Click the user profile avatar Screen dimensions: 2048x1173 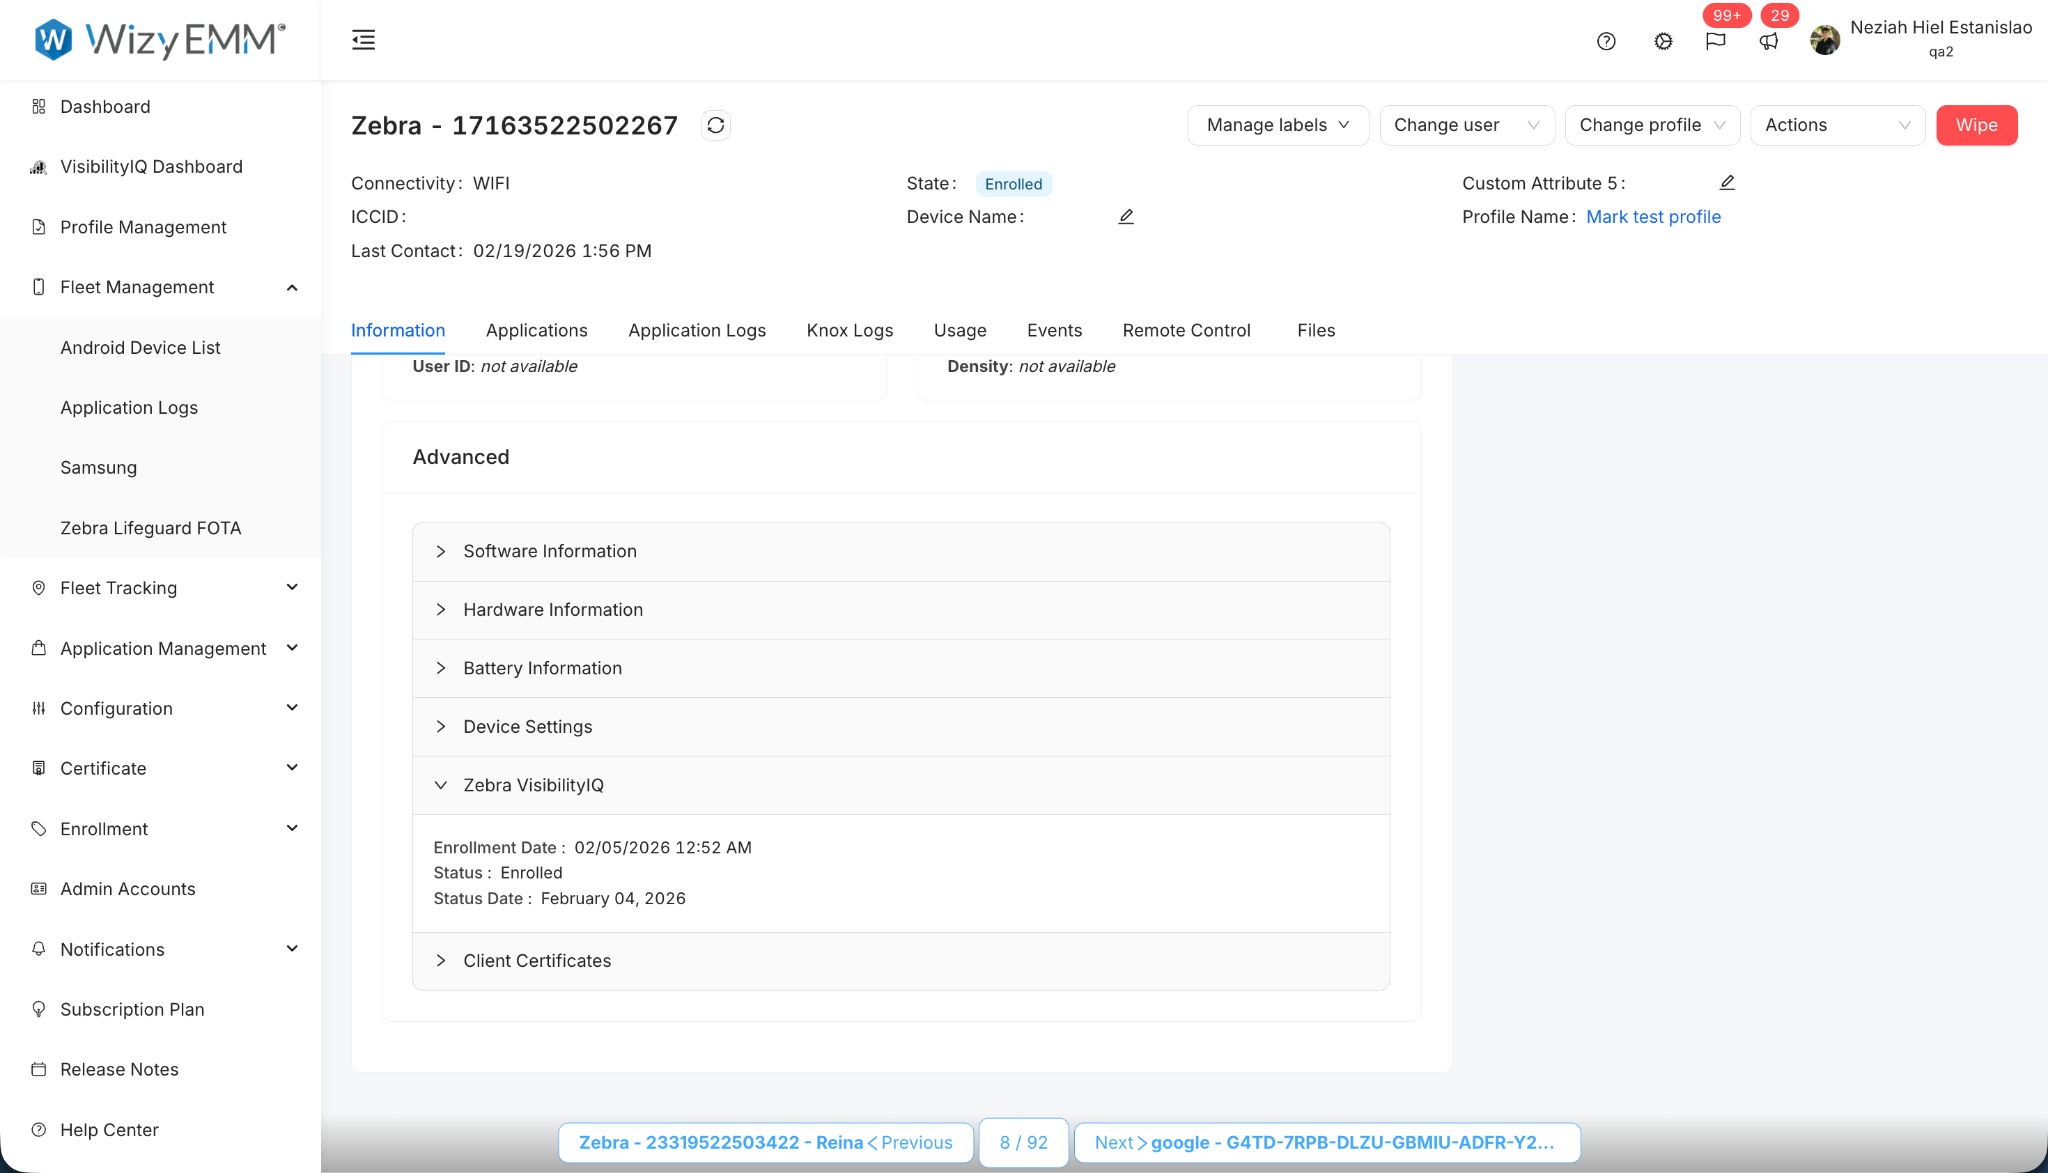pyautogui.click(x=1825, y=40)
